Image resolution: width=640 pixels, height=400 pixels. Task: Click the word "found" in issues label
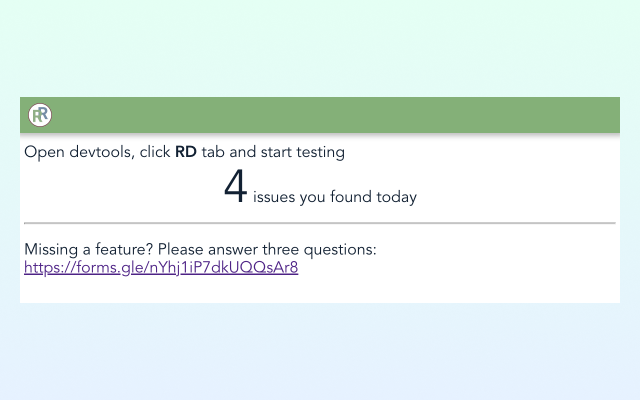click(x=351, y=197)
